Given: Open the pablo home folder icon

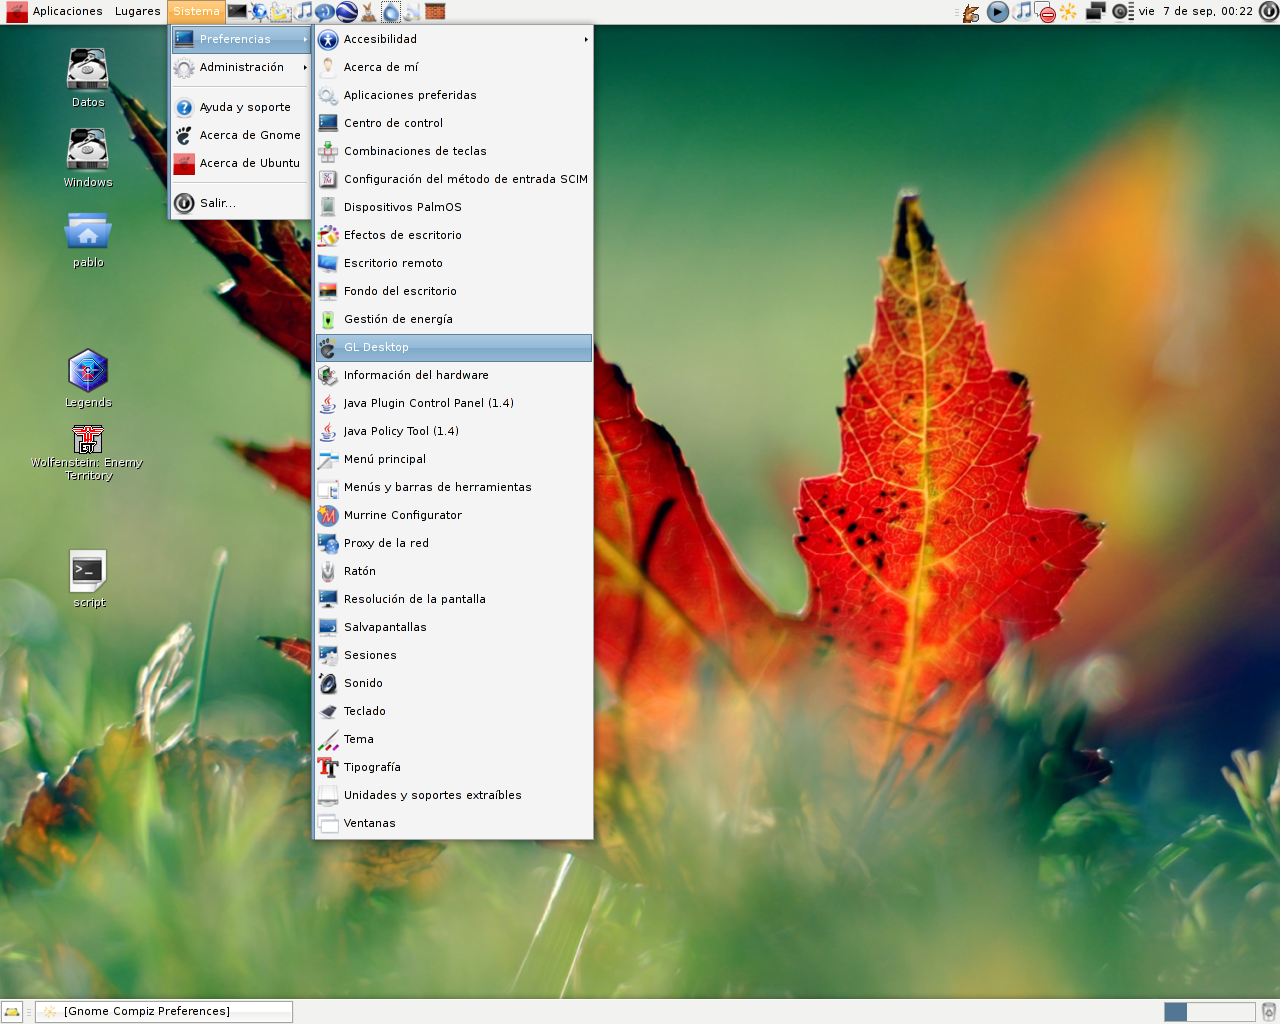Looking at the screenshot, I should tap(88, 239).
